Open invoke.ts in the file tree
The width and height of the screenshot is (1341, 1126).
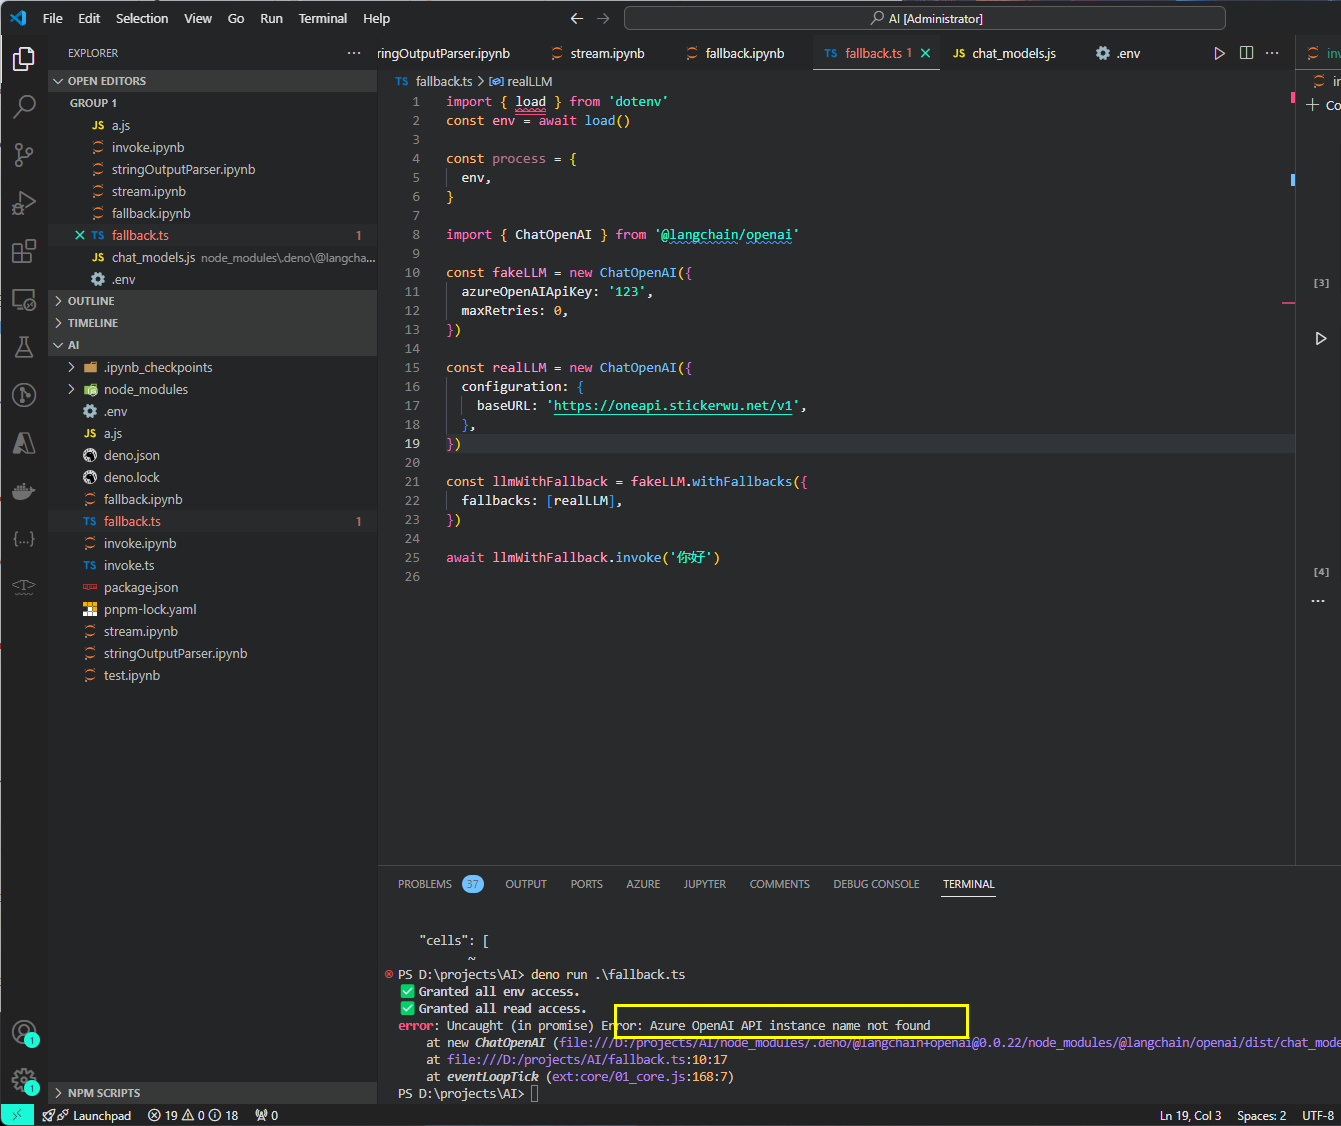coord(212,565)
